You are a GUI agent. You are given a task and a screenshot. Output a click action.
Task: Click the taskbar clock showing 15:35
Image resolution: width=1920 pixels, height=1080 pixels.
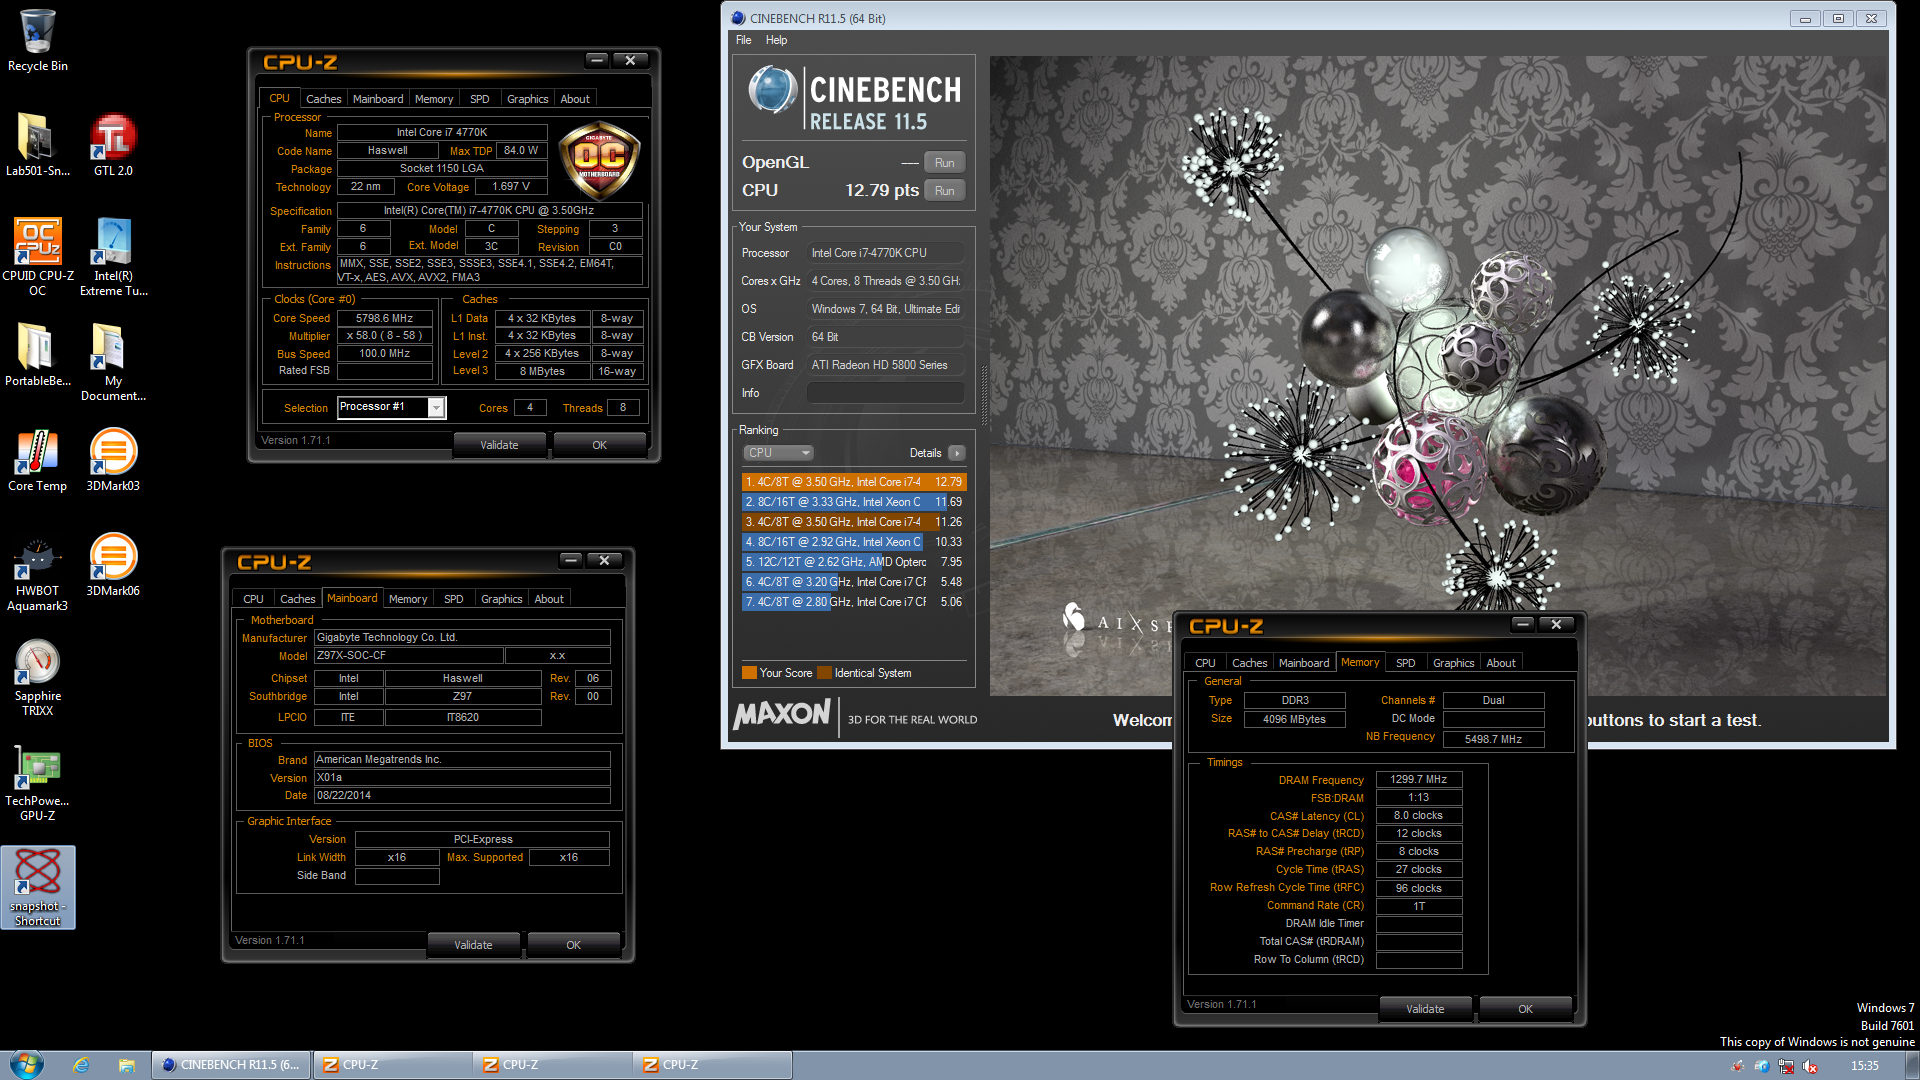[1864, 1066]
